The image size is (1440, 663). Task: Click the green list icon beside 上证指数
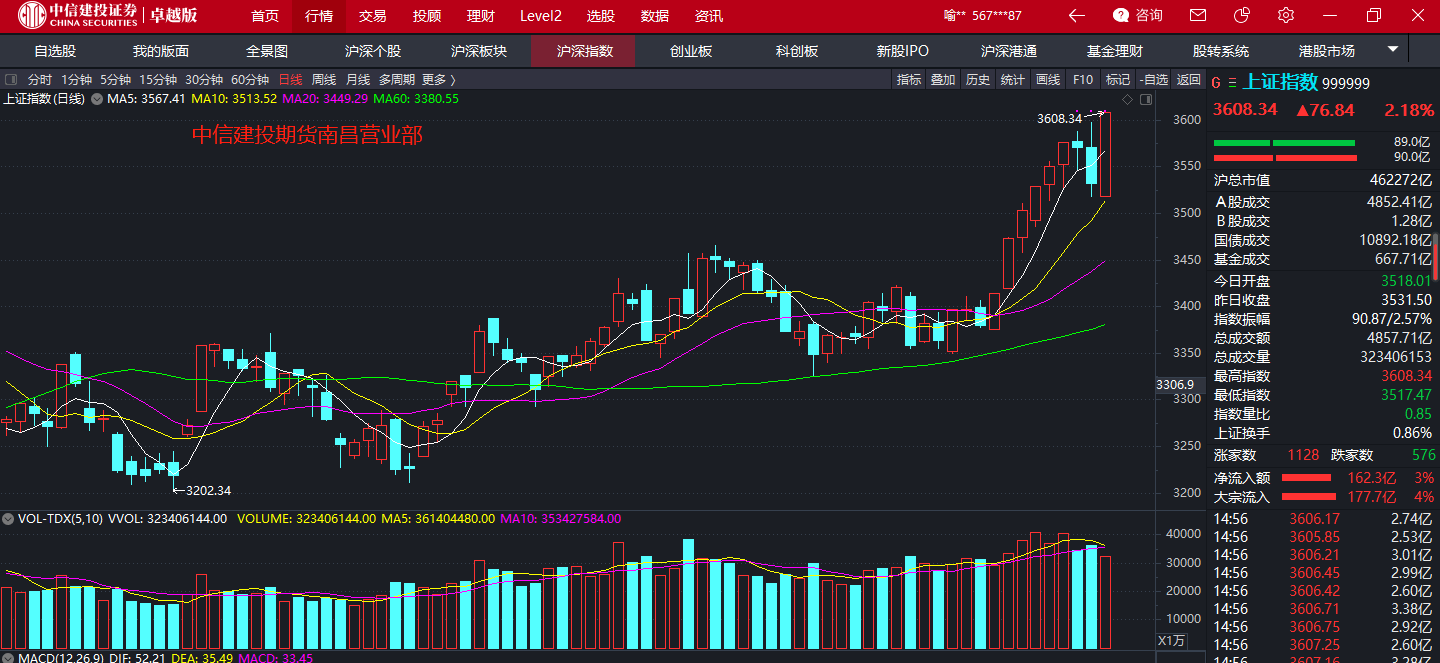pos(1232,83)
